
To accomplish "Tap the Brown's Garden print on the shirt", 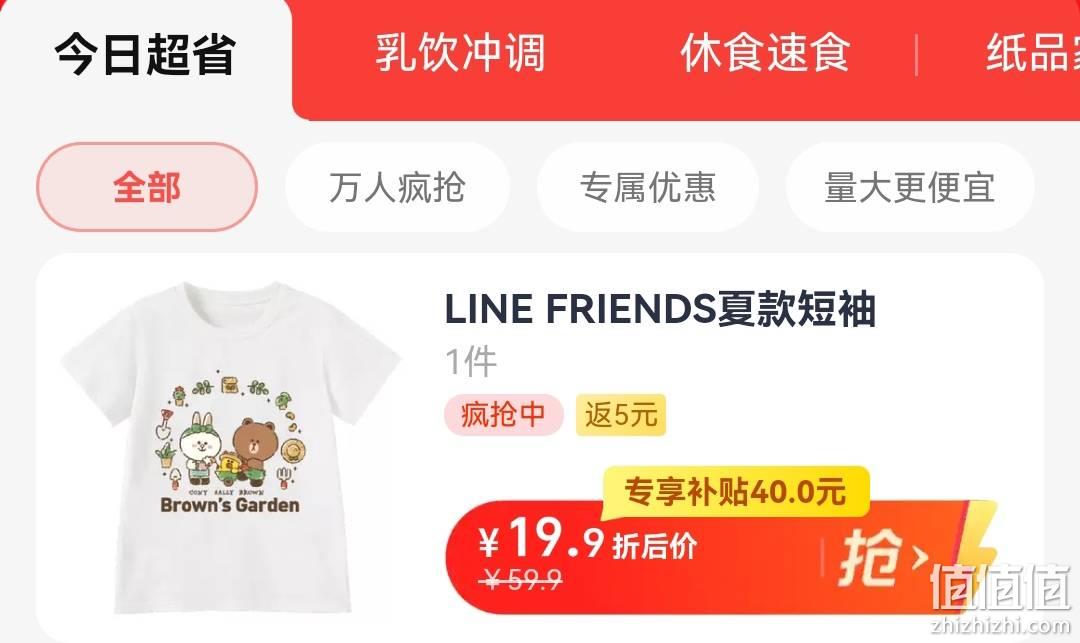I will click(230, 505).
